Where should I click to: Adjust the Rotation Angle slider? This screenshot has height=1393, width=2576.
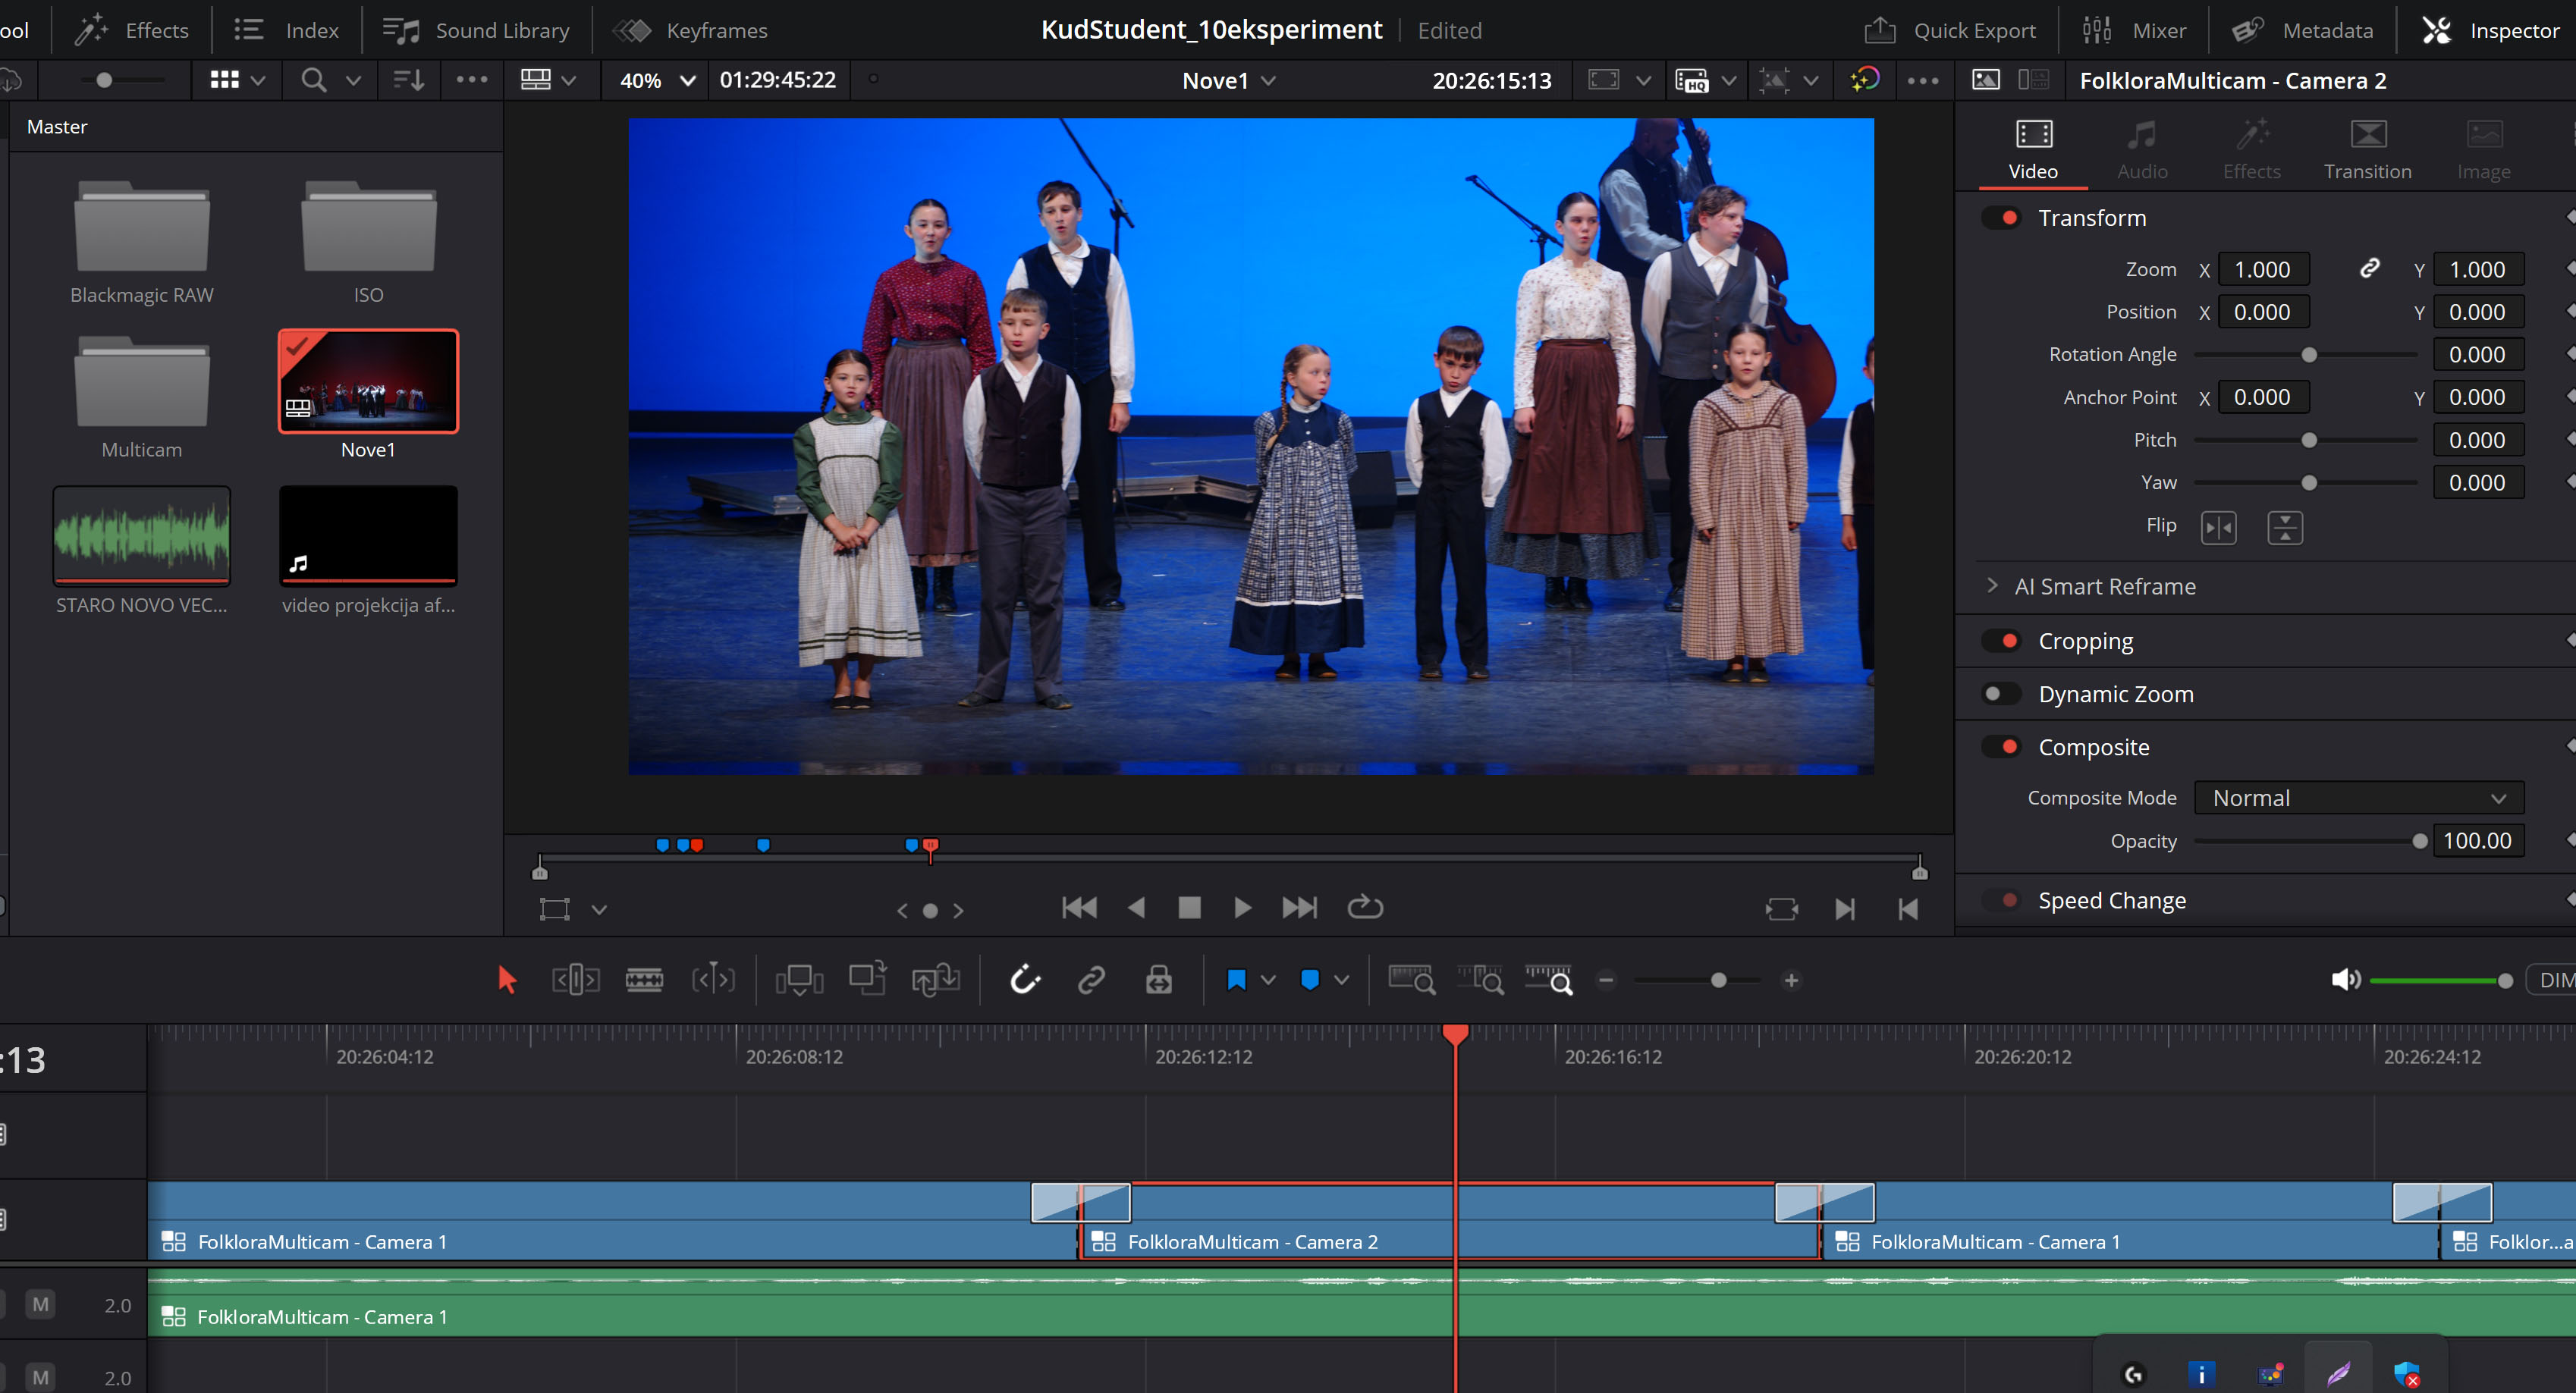pos(2309,355)
